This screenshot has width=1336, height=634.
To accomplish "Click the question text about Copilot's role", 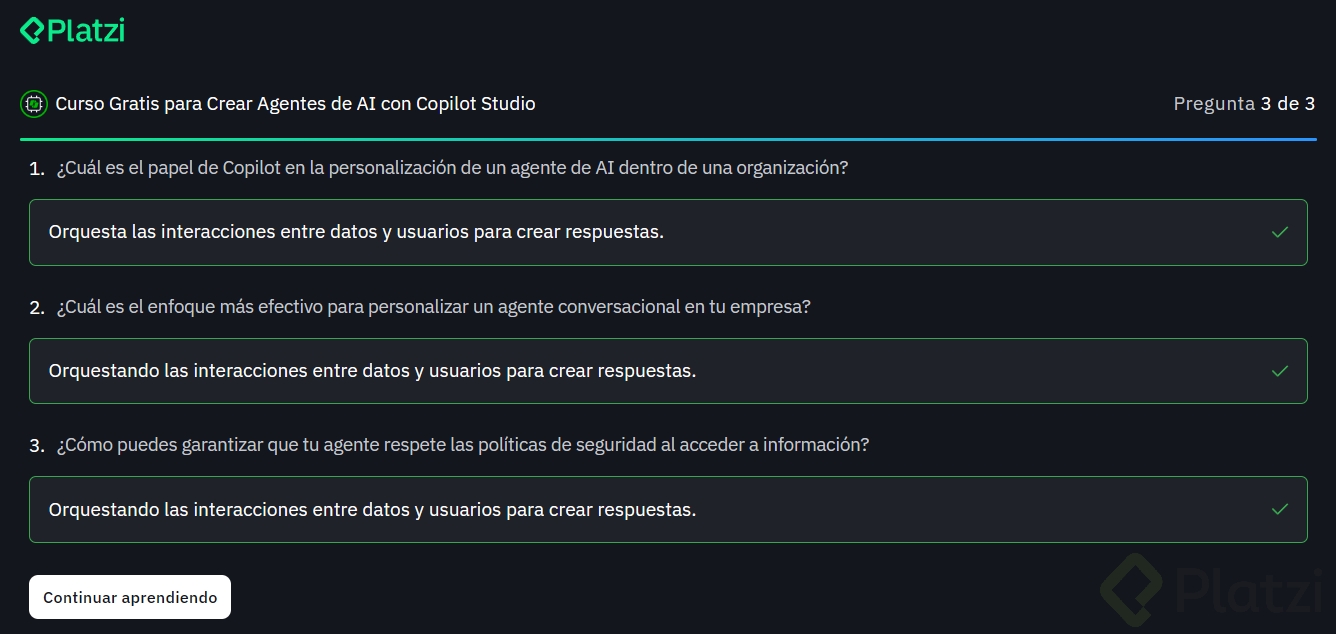I will (452, 168).
